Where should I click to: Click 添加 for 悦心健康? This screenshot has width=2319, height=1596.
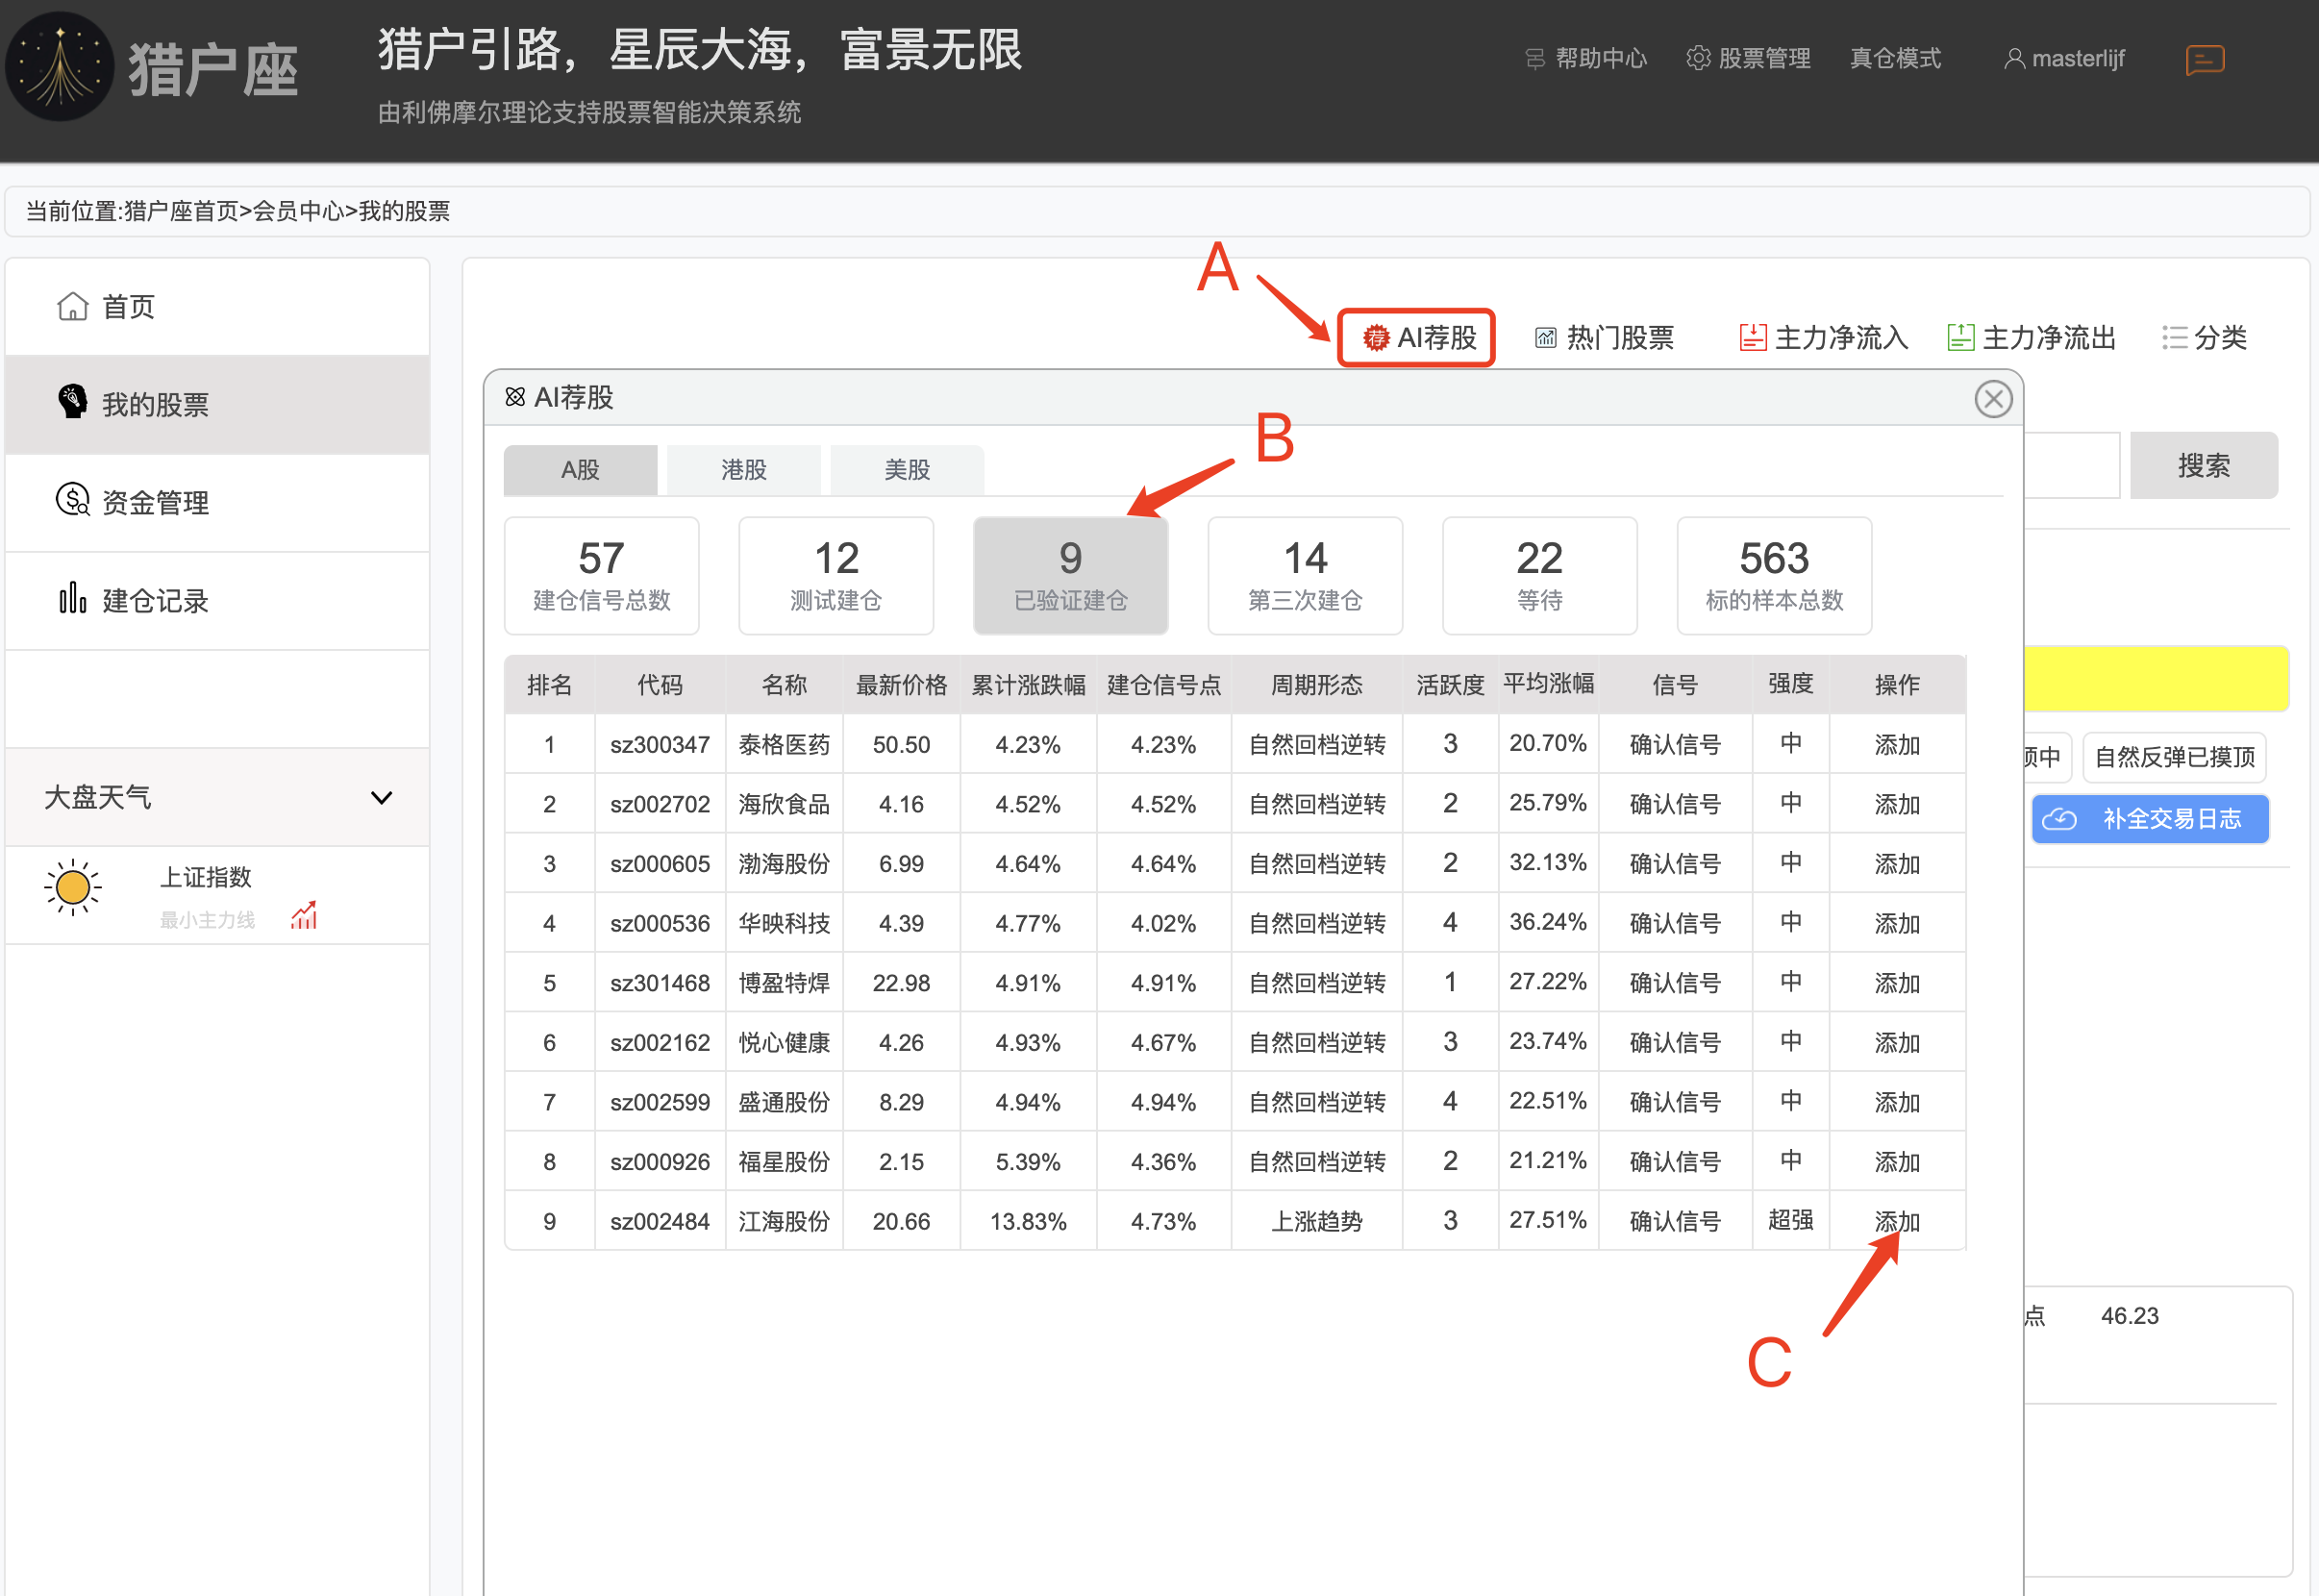(1897, 1042)
